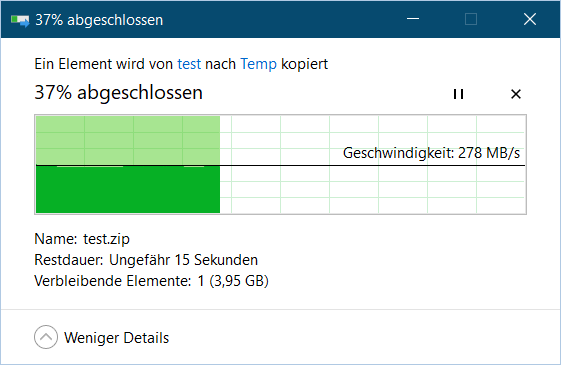Open the source folder link 'test'
The width and height of the screenshot is (561, 365).
[x=189, y=64]
